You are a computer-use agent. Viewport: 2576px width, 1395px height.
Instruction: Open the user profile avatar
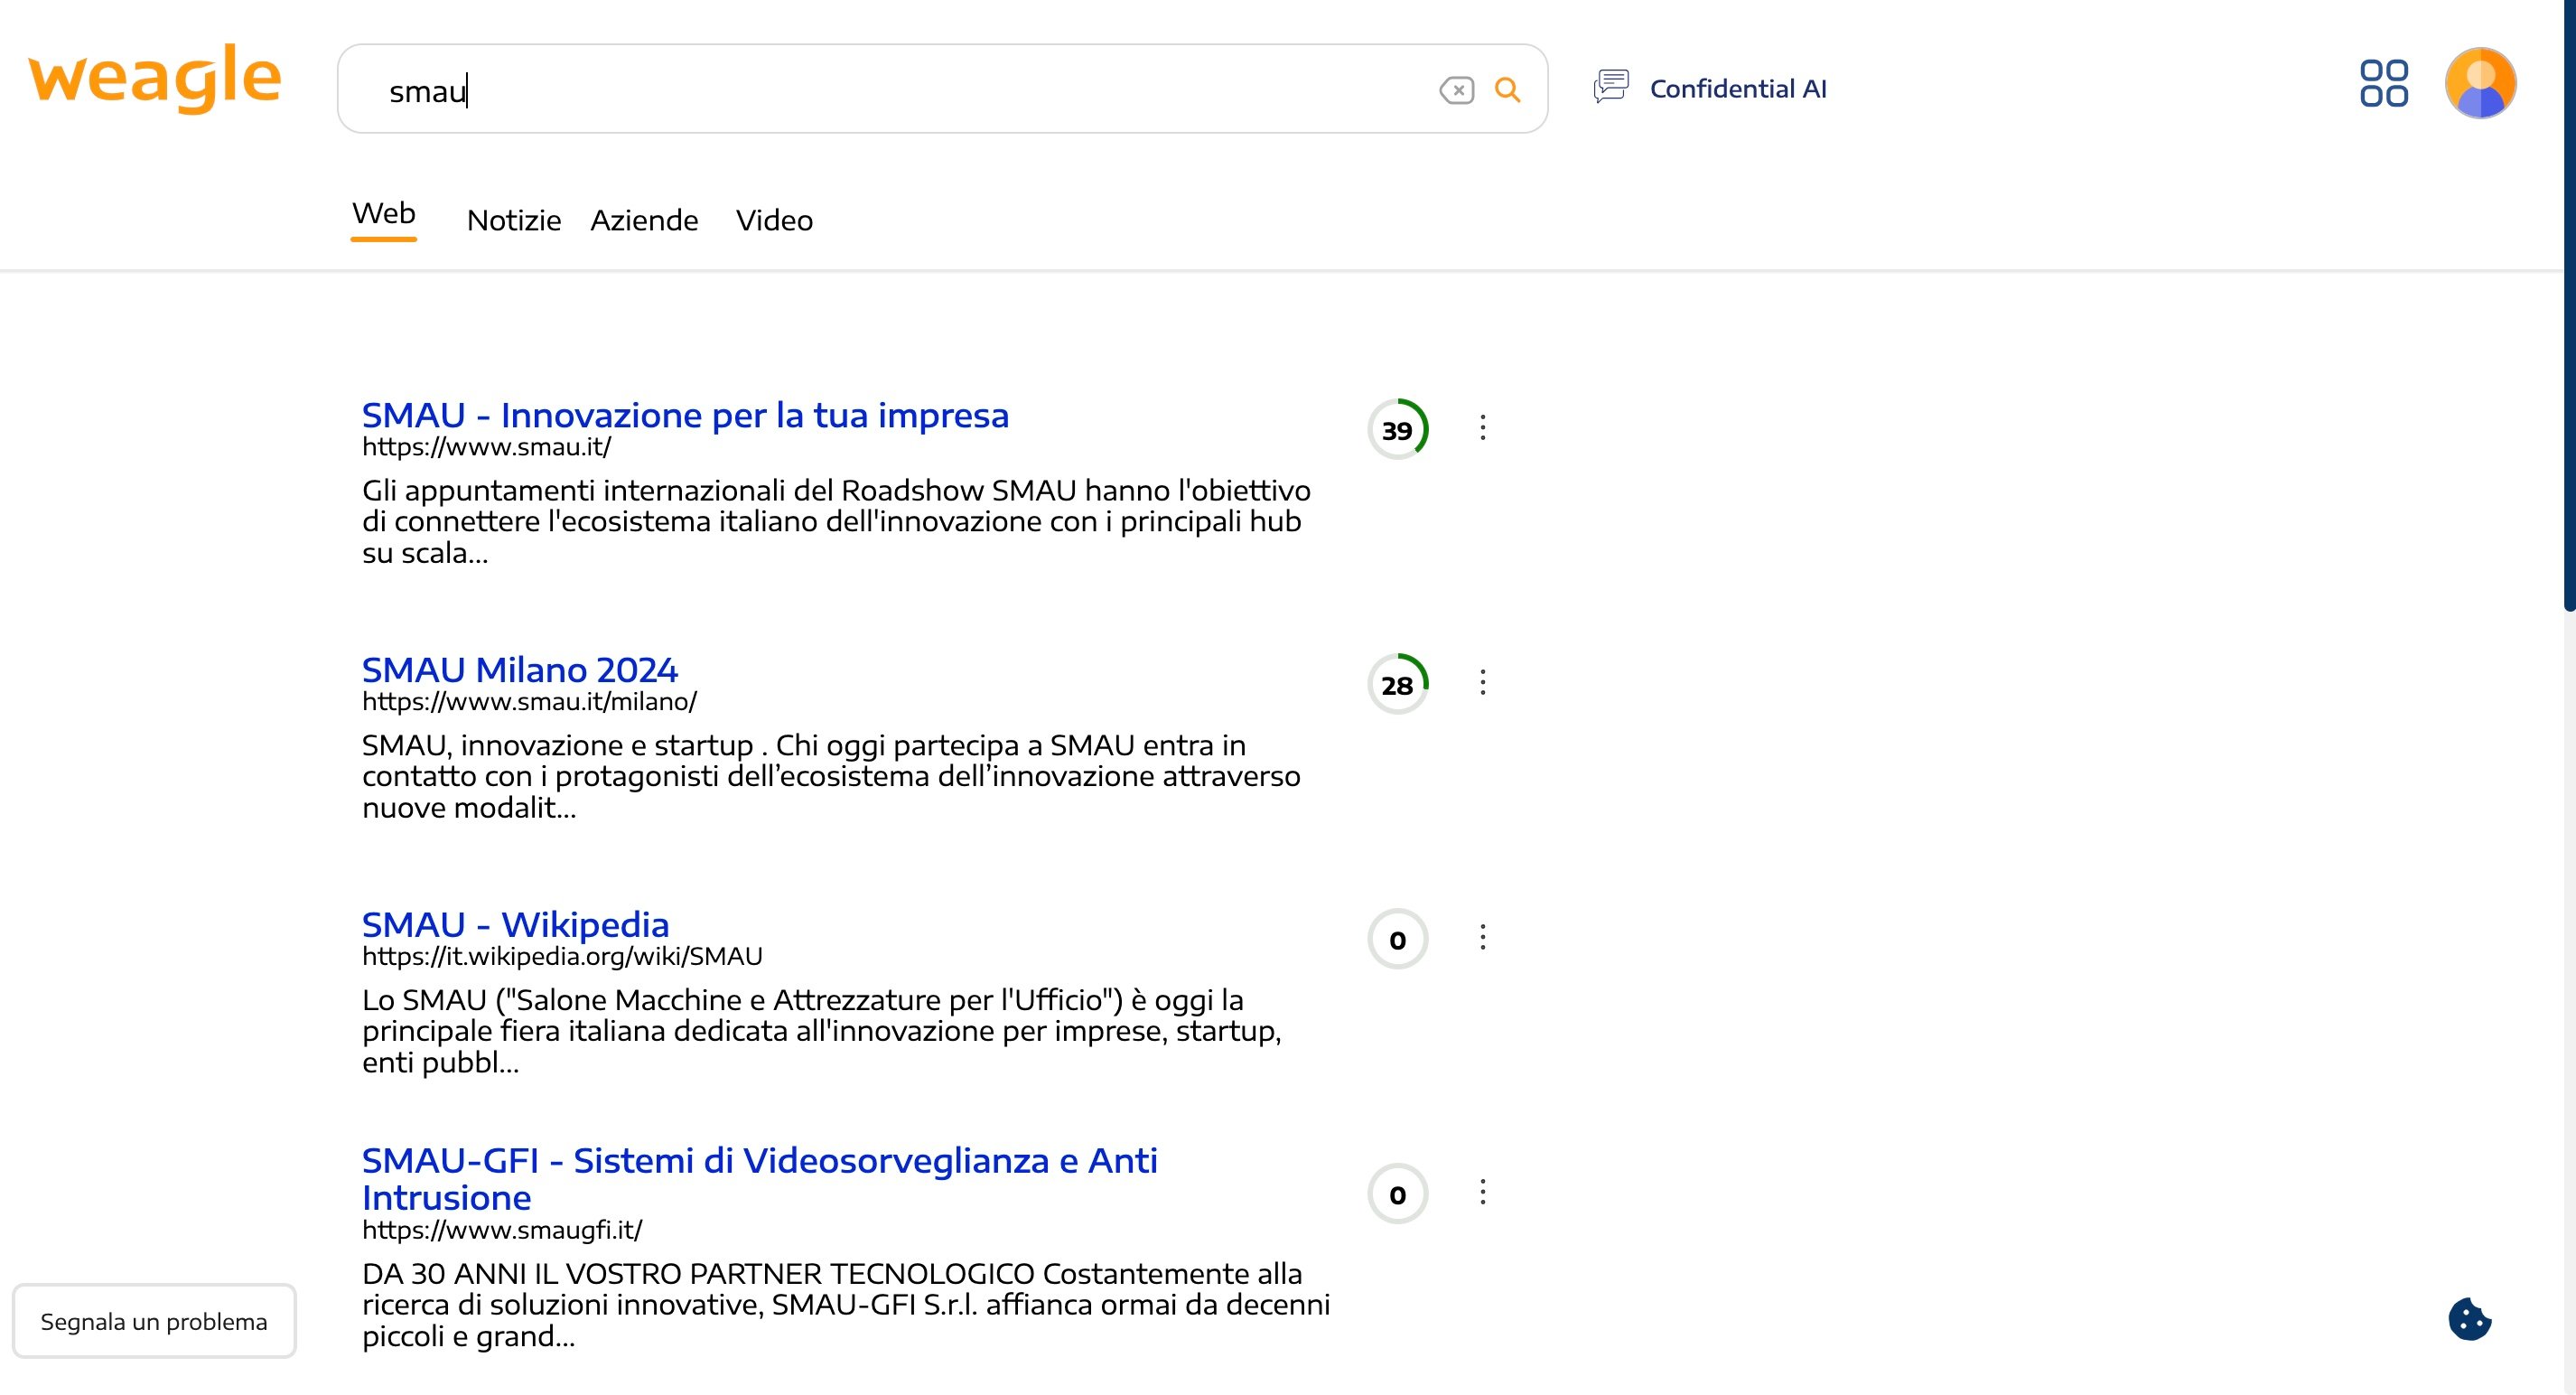point(2480,83)
